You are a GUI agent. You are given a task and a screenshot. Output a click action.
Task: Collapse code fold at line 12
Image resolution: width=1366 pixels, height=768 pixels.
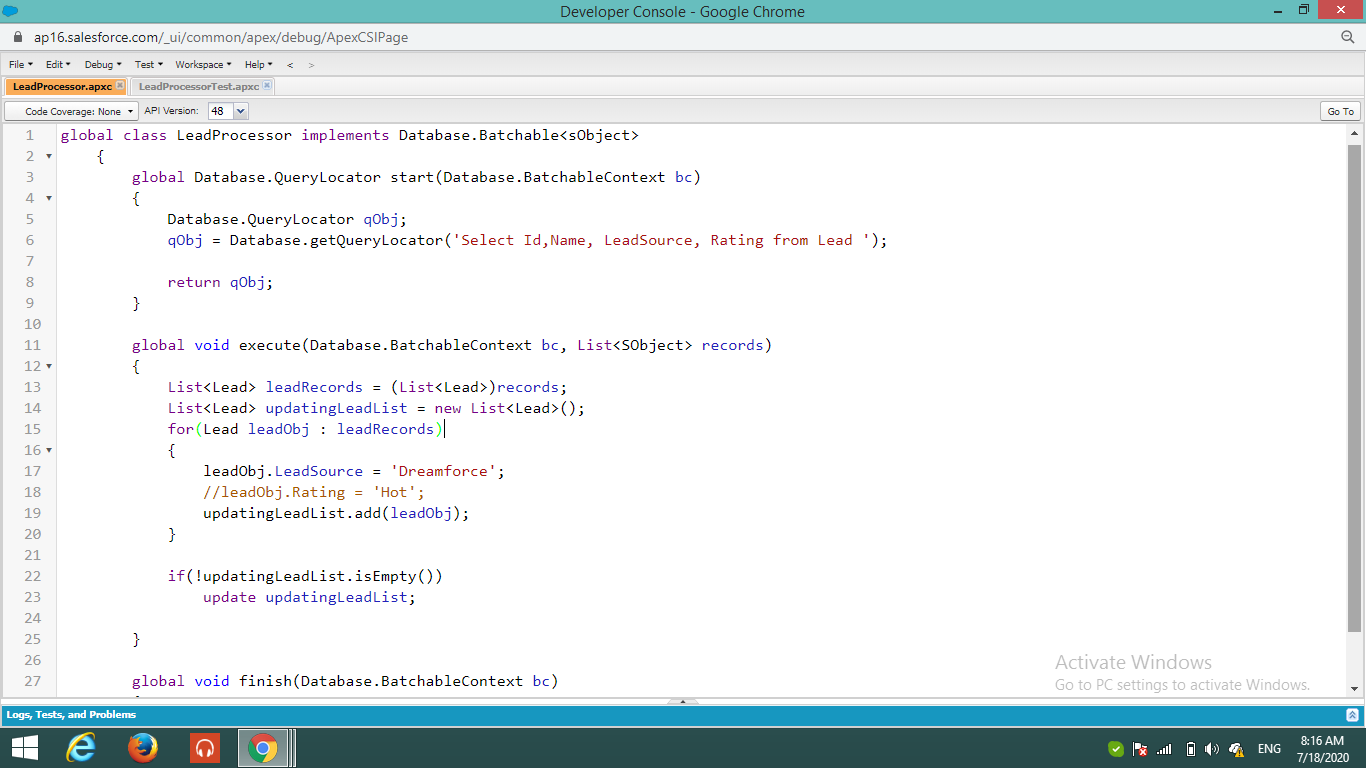point(49,366)
